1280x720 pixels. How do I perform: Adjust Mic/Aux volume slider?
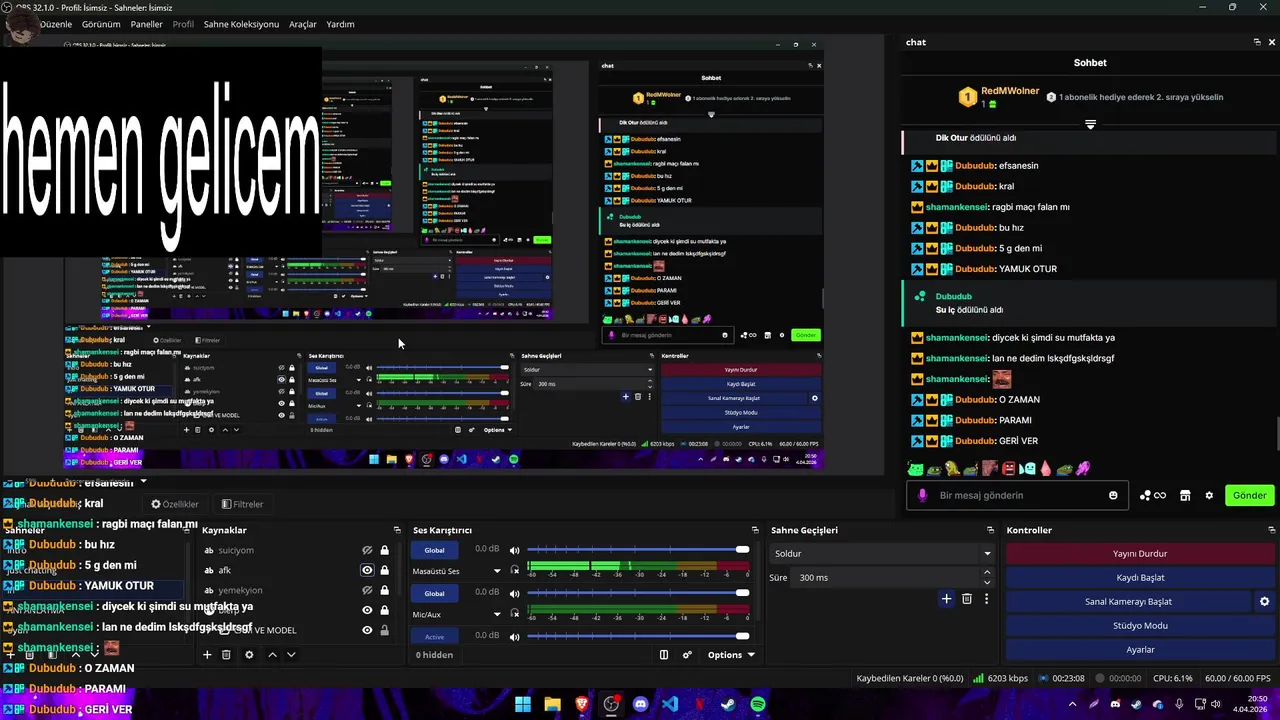pos(638,592)
